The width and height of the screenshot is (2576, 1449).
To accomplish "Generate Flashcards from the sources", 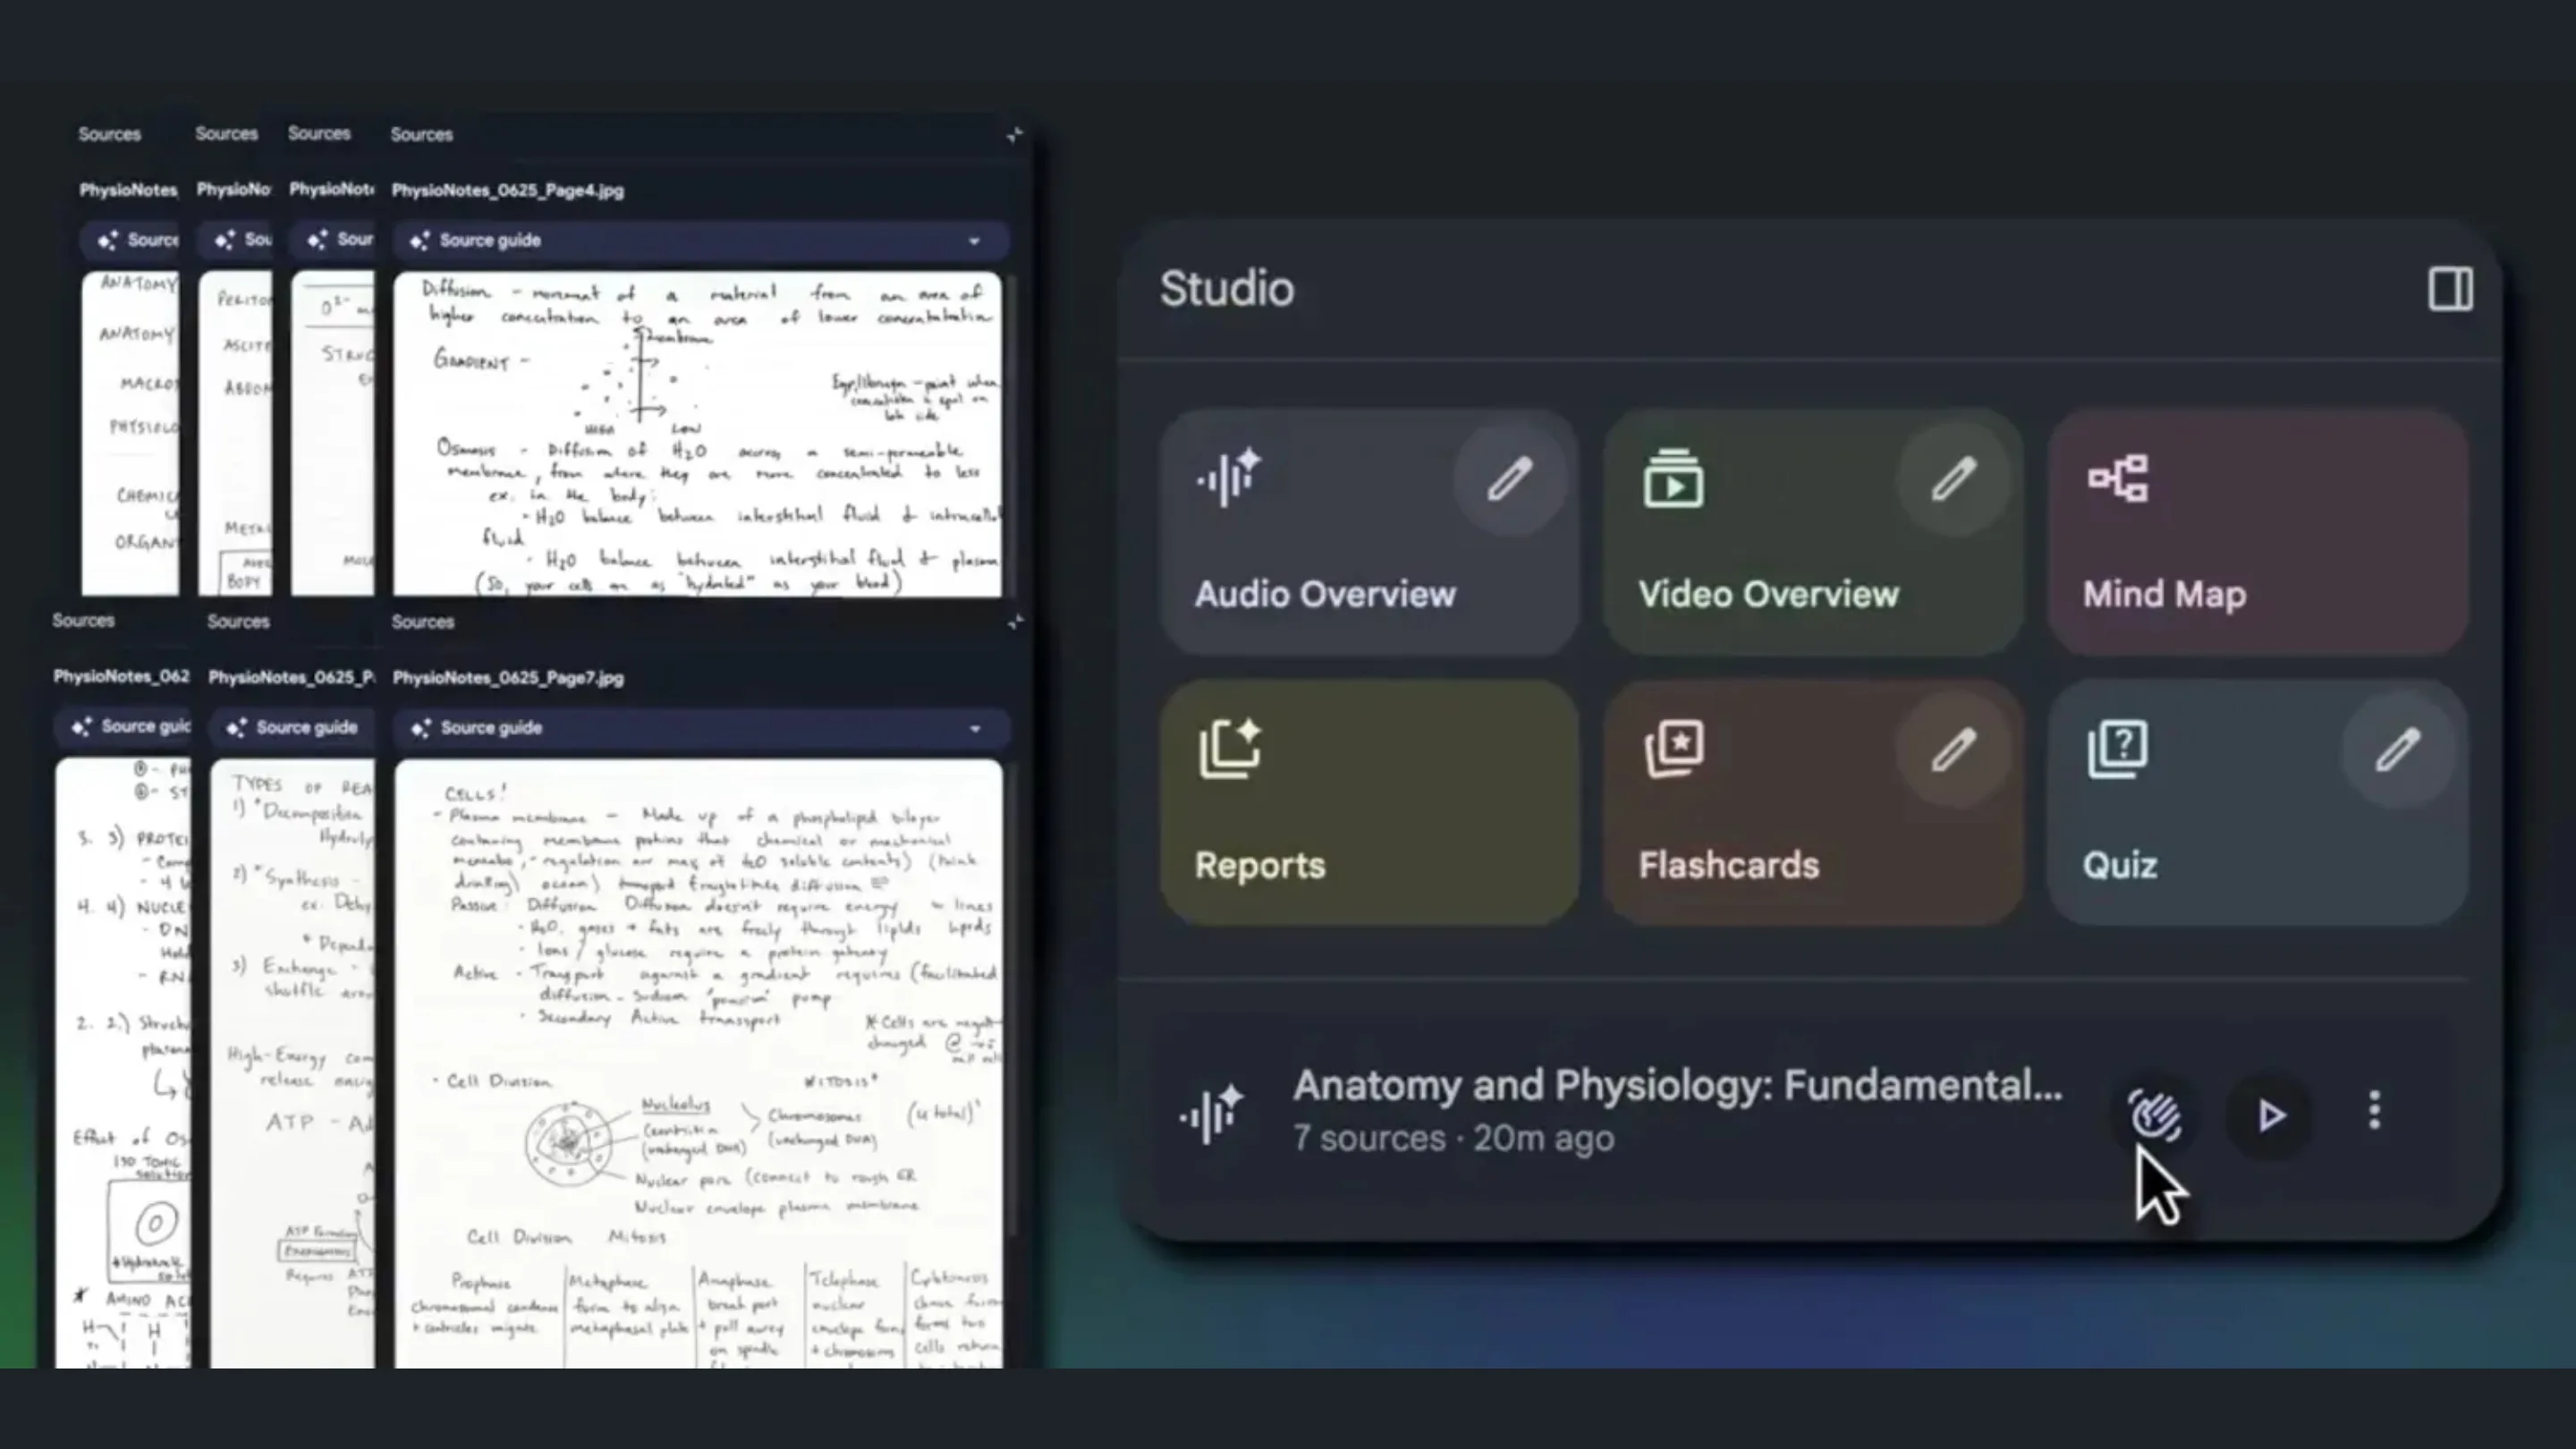I will click(1729, 864).
